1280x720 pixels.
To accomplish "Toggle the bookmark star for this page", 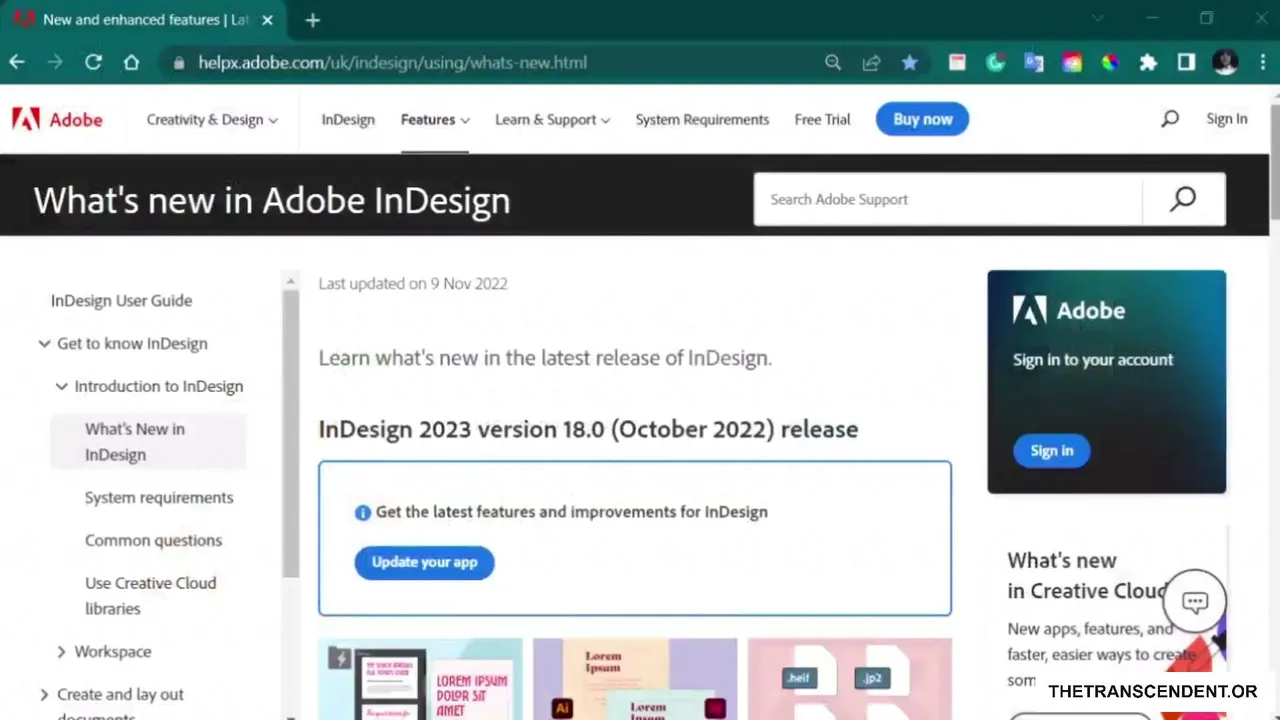I will pos(909,62).
